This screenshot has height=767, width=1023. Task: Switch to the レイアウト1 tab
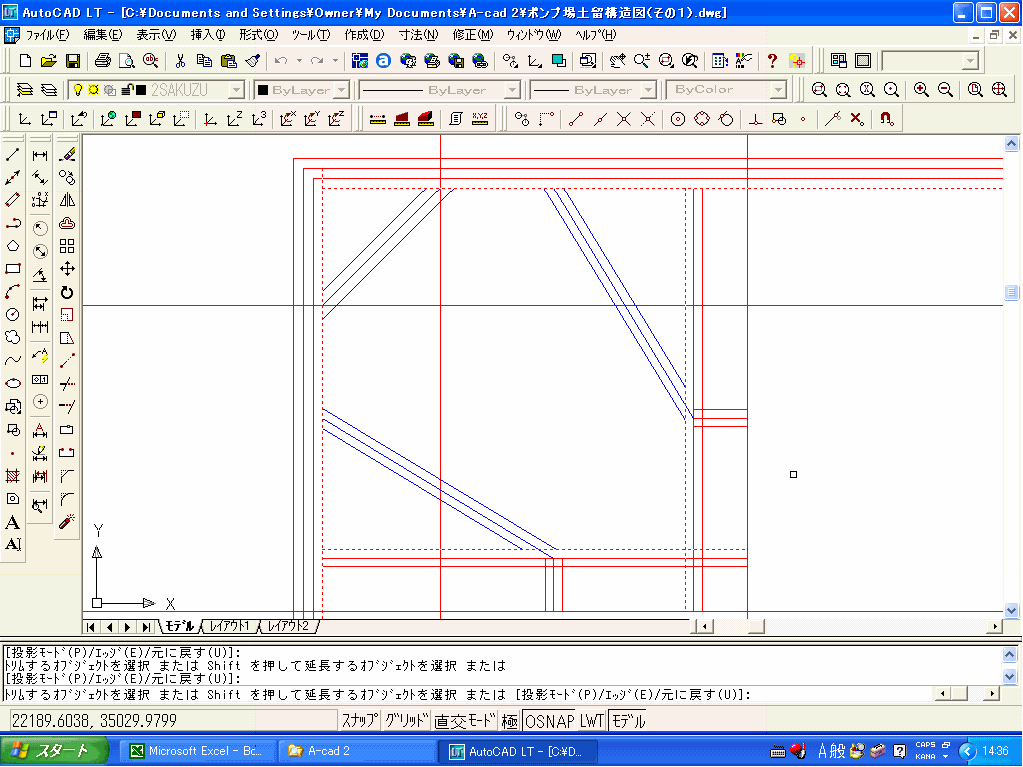click(229, 626)
